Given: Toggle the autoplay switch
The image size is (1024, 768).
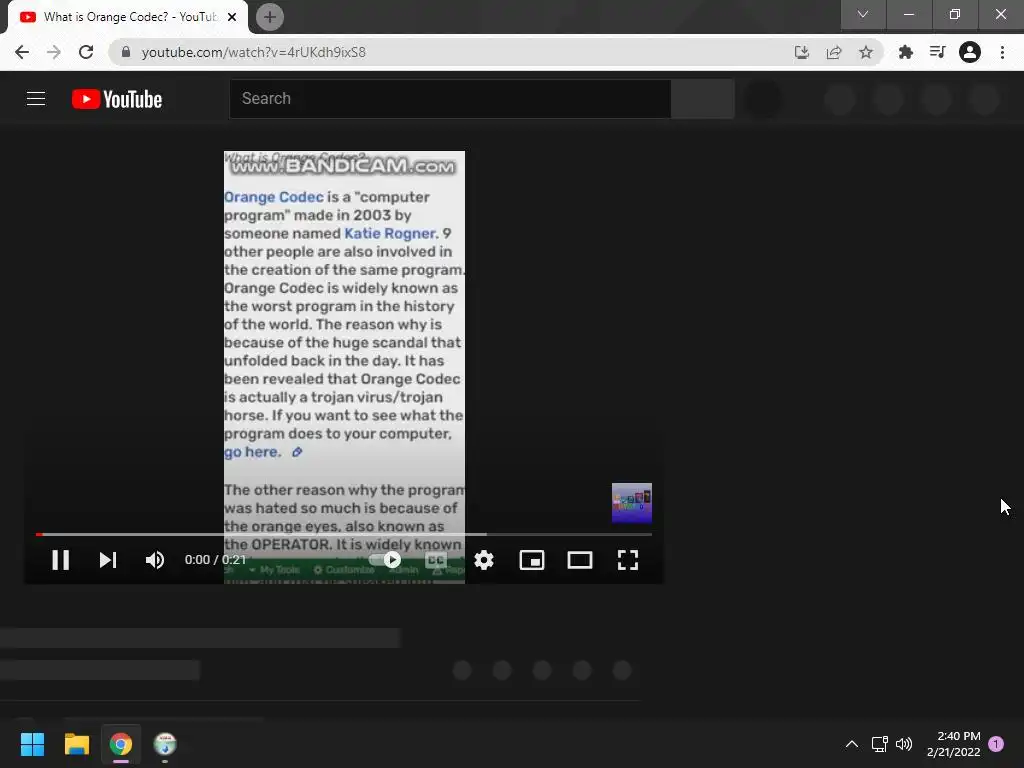Looking at the screenshot, I should point(385,560).
